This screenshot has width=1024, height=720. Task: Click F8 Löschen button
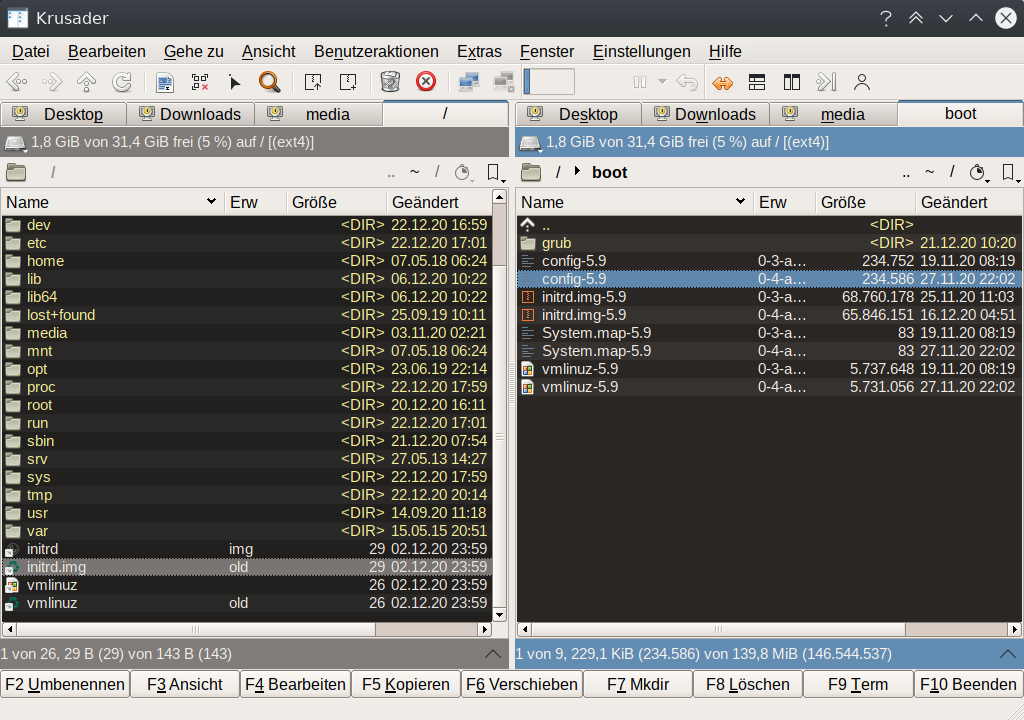pos(748,684)
